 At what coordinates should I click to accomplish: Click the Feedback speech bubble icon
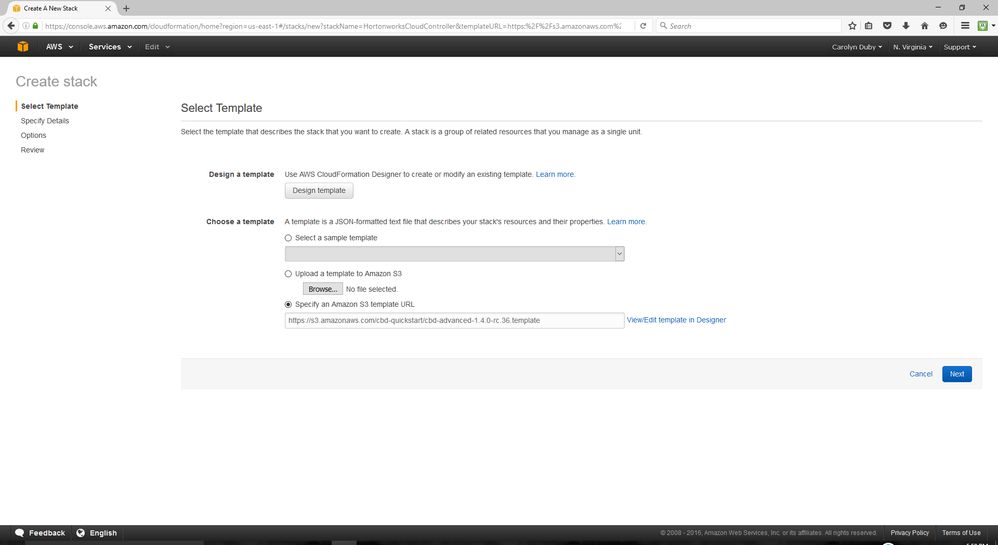click(20, 533)
